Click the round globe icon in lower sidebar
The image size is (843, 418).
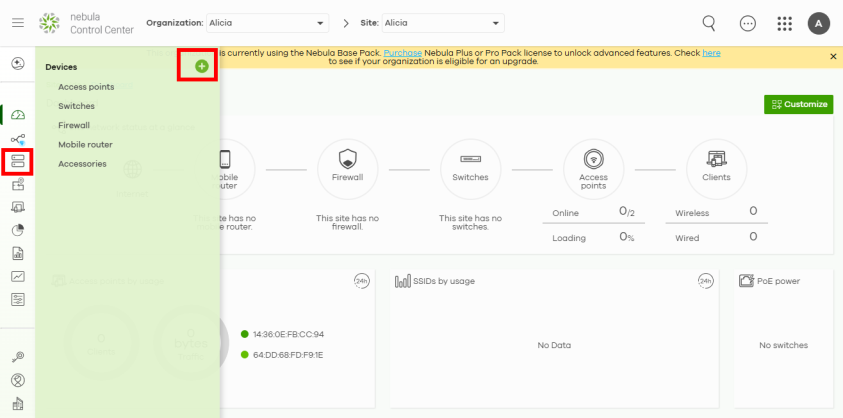coord(18,380)
